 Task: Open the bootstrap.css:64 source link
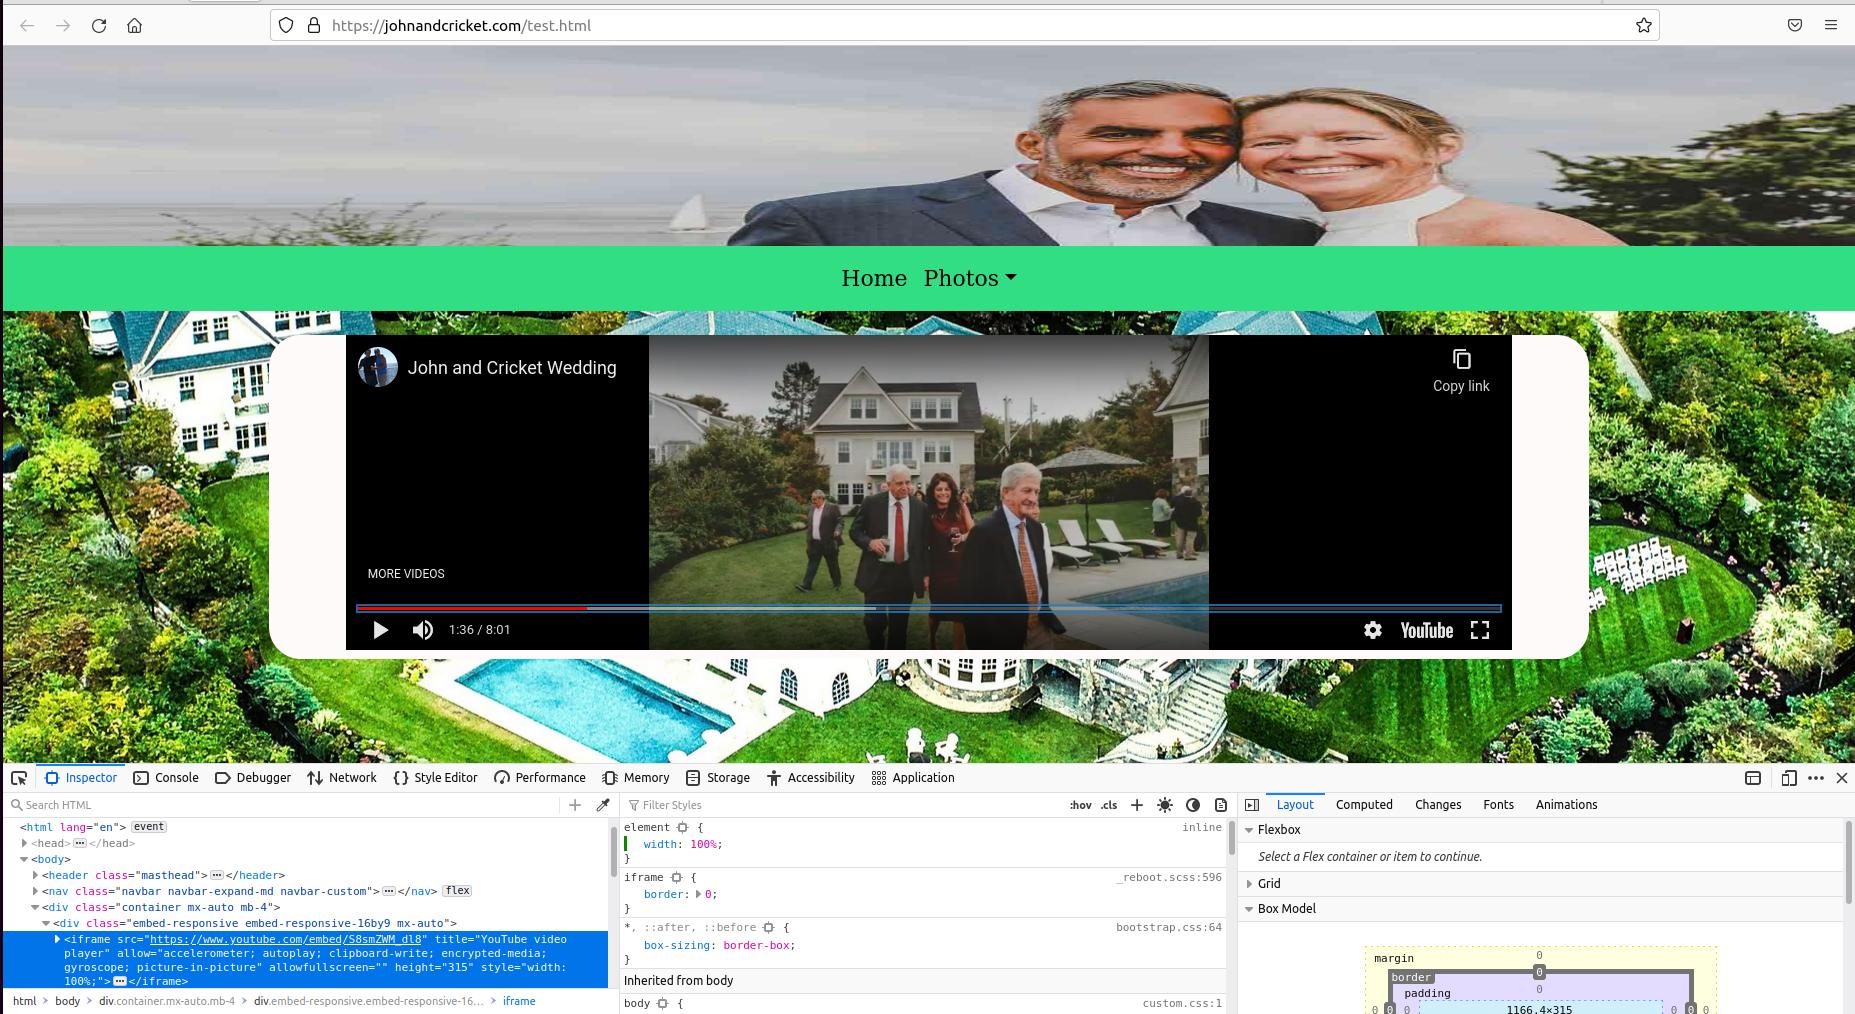(x=1169, y=928)
